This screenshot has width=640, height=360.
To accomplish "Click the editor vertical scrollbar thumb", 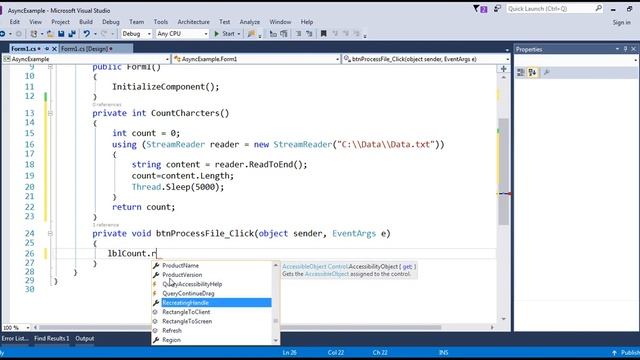I will tap(504, 171).
